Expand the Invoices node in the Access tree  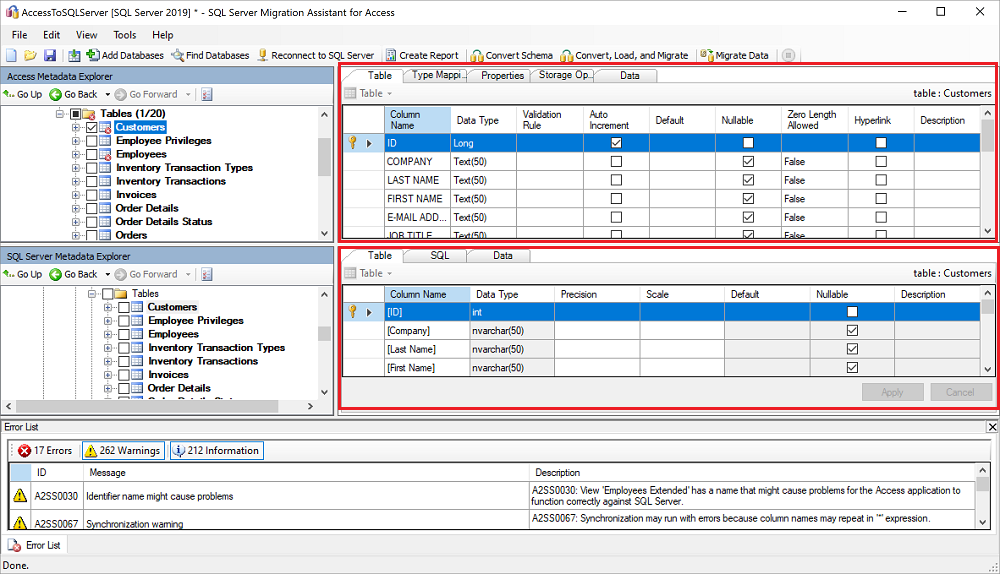pyautogui.click(x=76, y=195)
